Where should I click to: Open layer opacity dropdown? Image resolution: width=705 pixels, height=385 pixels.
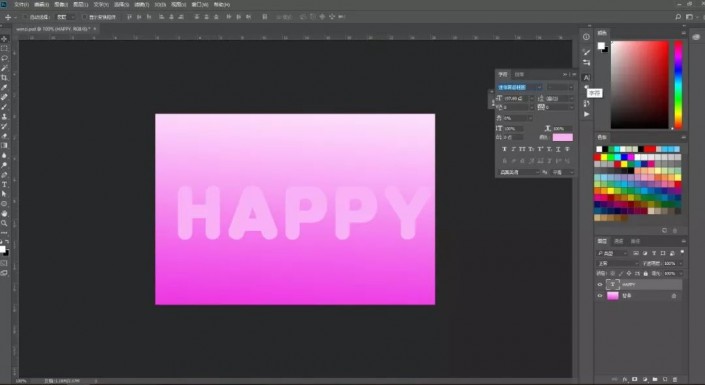pos(680,263)
